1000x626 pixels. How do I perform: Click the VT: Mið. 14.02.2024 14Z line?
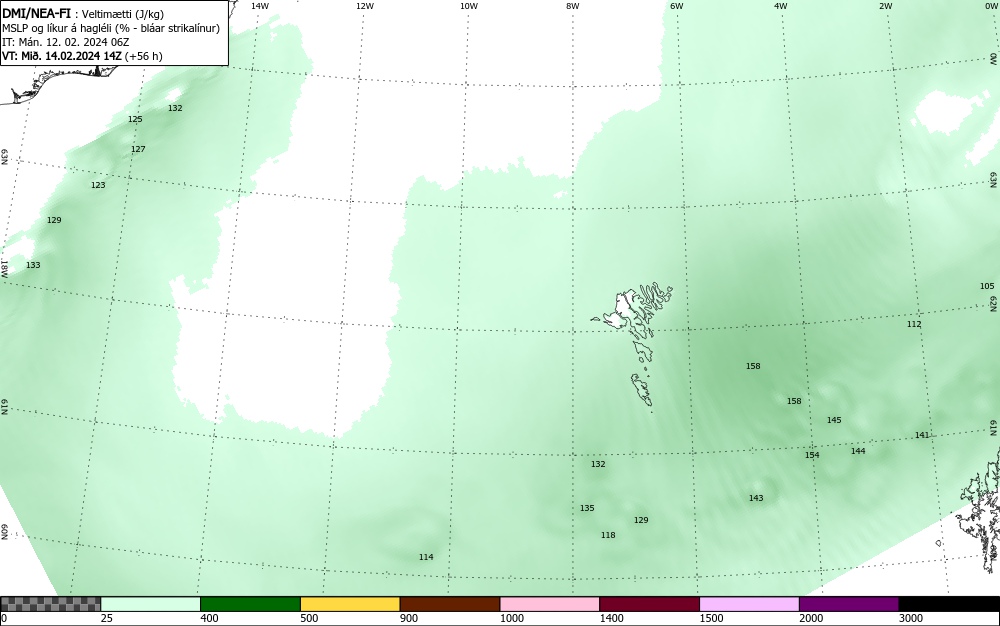pyautogui.click(x=82, y=56)
